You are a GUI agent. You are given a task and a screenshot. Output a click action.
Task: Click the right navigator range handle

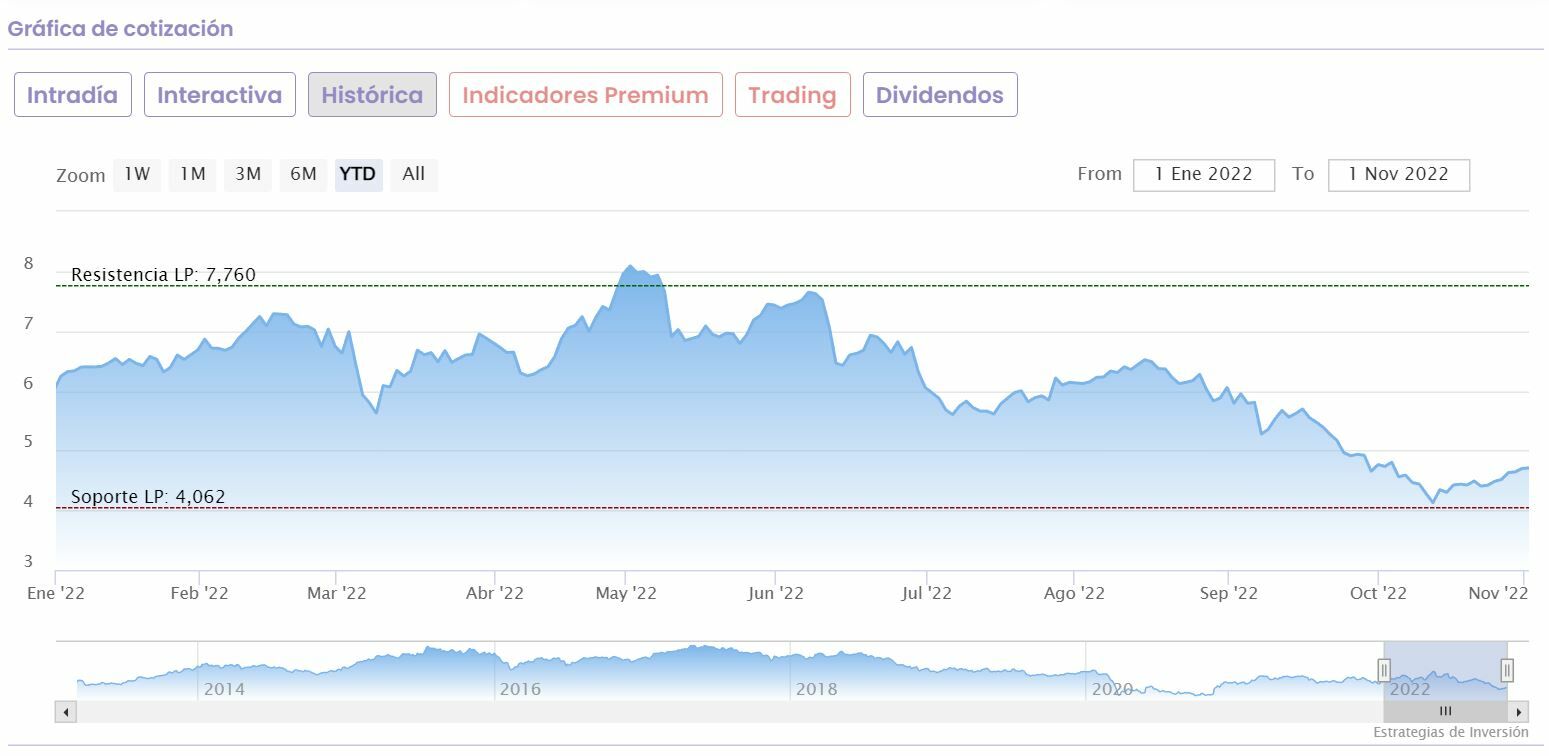[1507, 669]
